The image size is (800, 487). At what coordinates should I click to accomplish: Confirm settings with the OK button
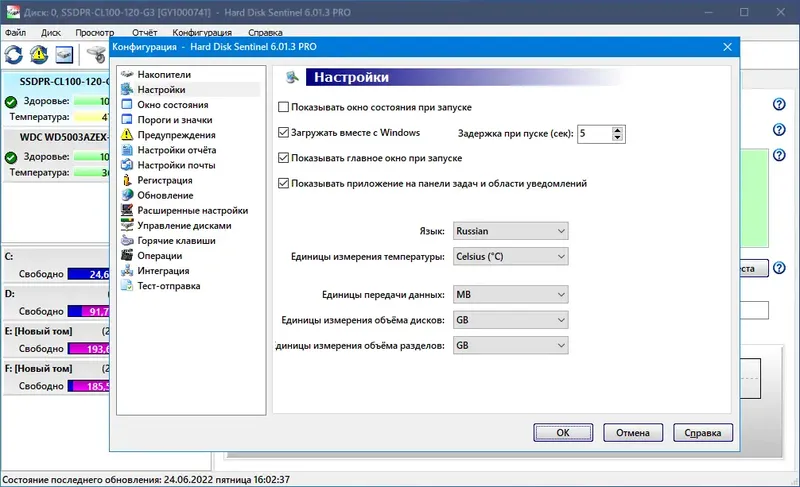[563, 432]
